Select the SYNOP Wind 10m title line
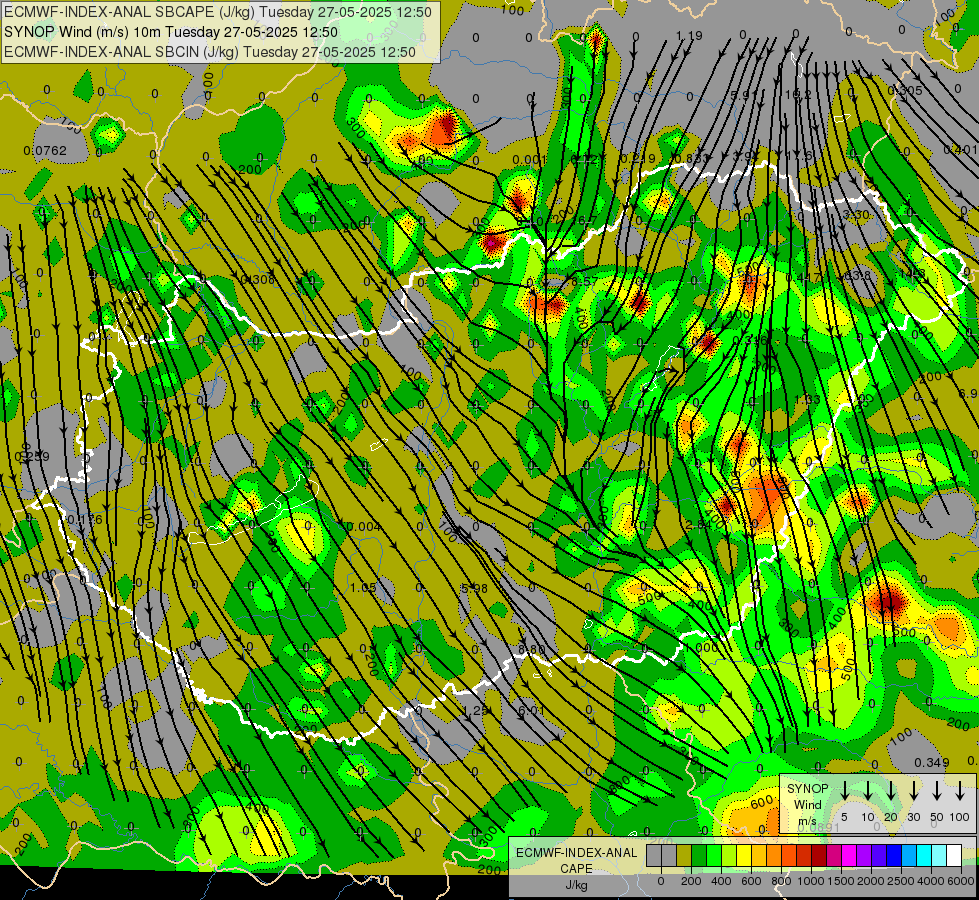Image resolution: width=979 pixels, height=900 pixels. tap(171, 32)
